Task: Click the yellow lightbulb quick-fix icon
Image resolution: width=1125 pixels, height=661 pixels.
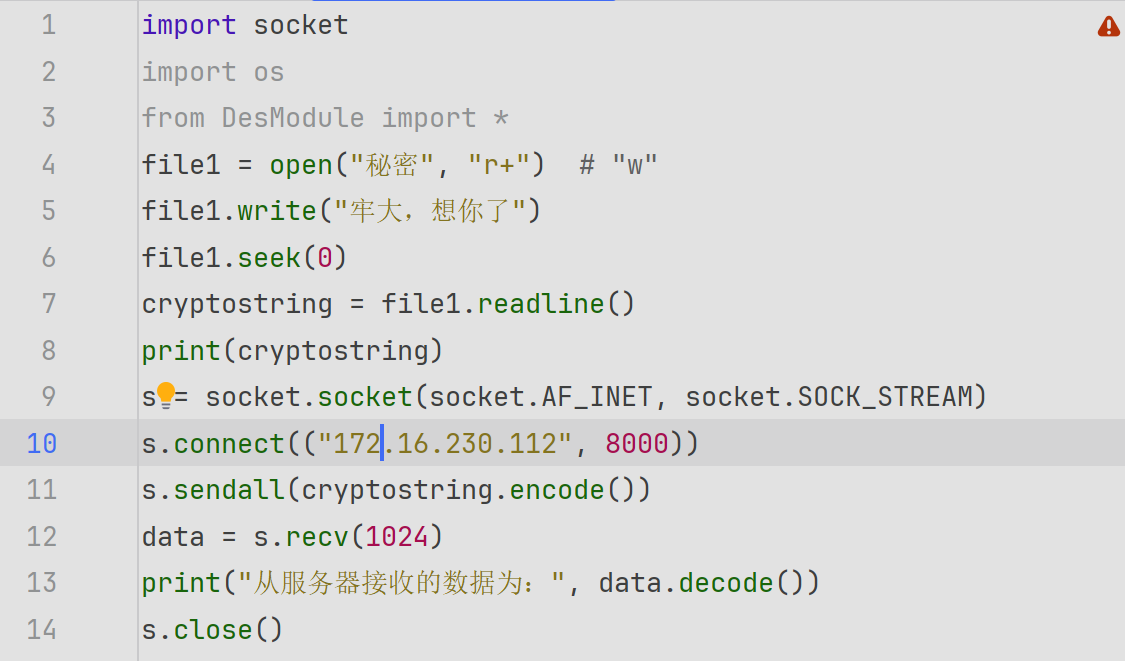Action: (x=165, y=396)
